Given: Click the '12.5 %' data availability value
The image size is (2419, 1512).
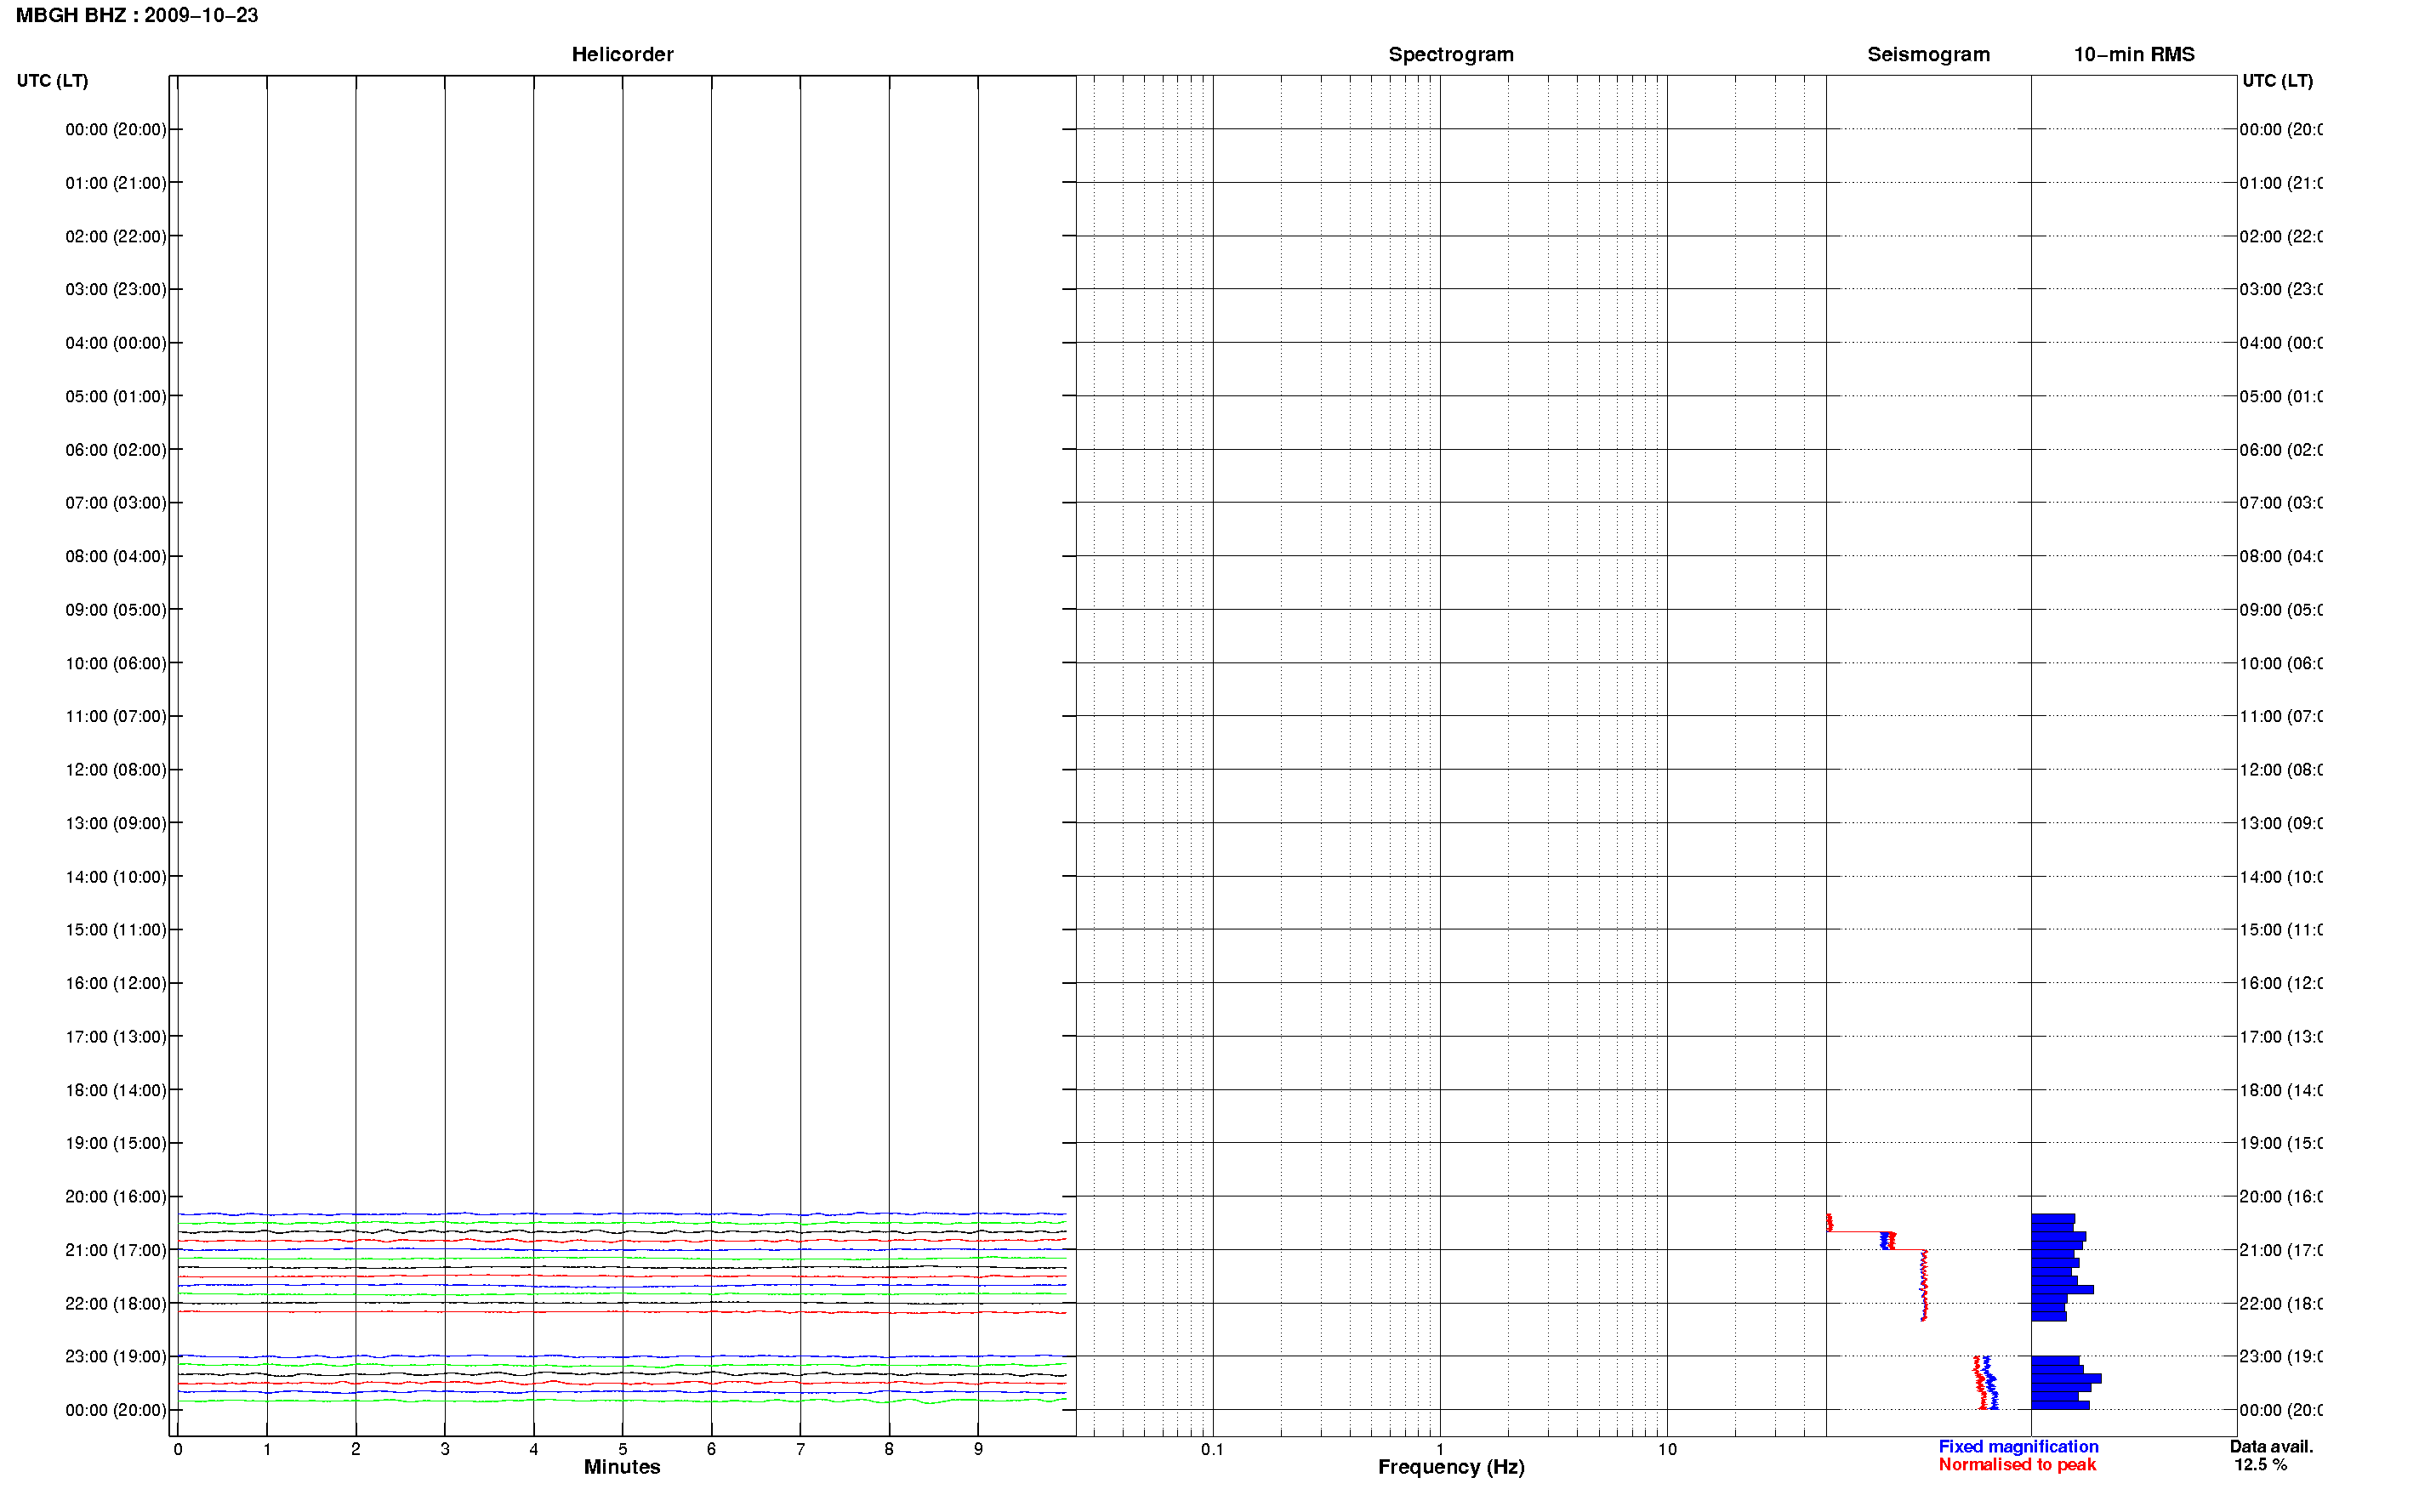Looking at the screenshot, I should 2260,1465.
